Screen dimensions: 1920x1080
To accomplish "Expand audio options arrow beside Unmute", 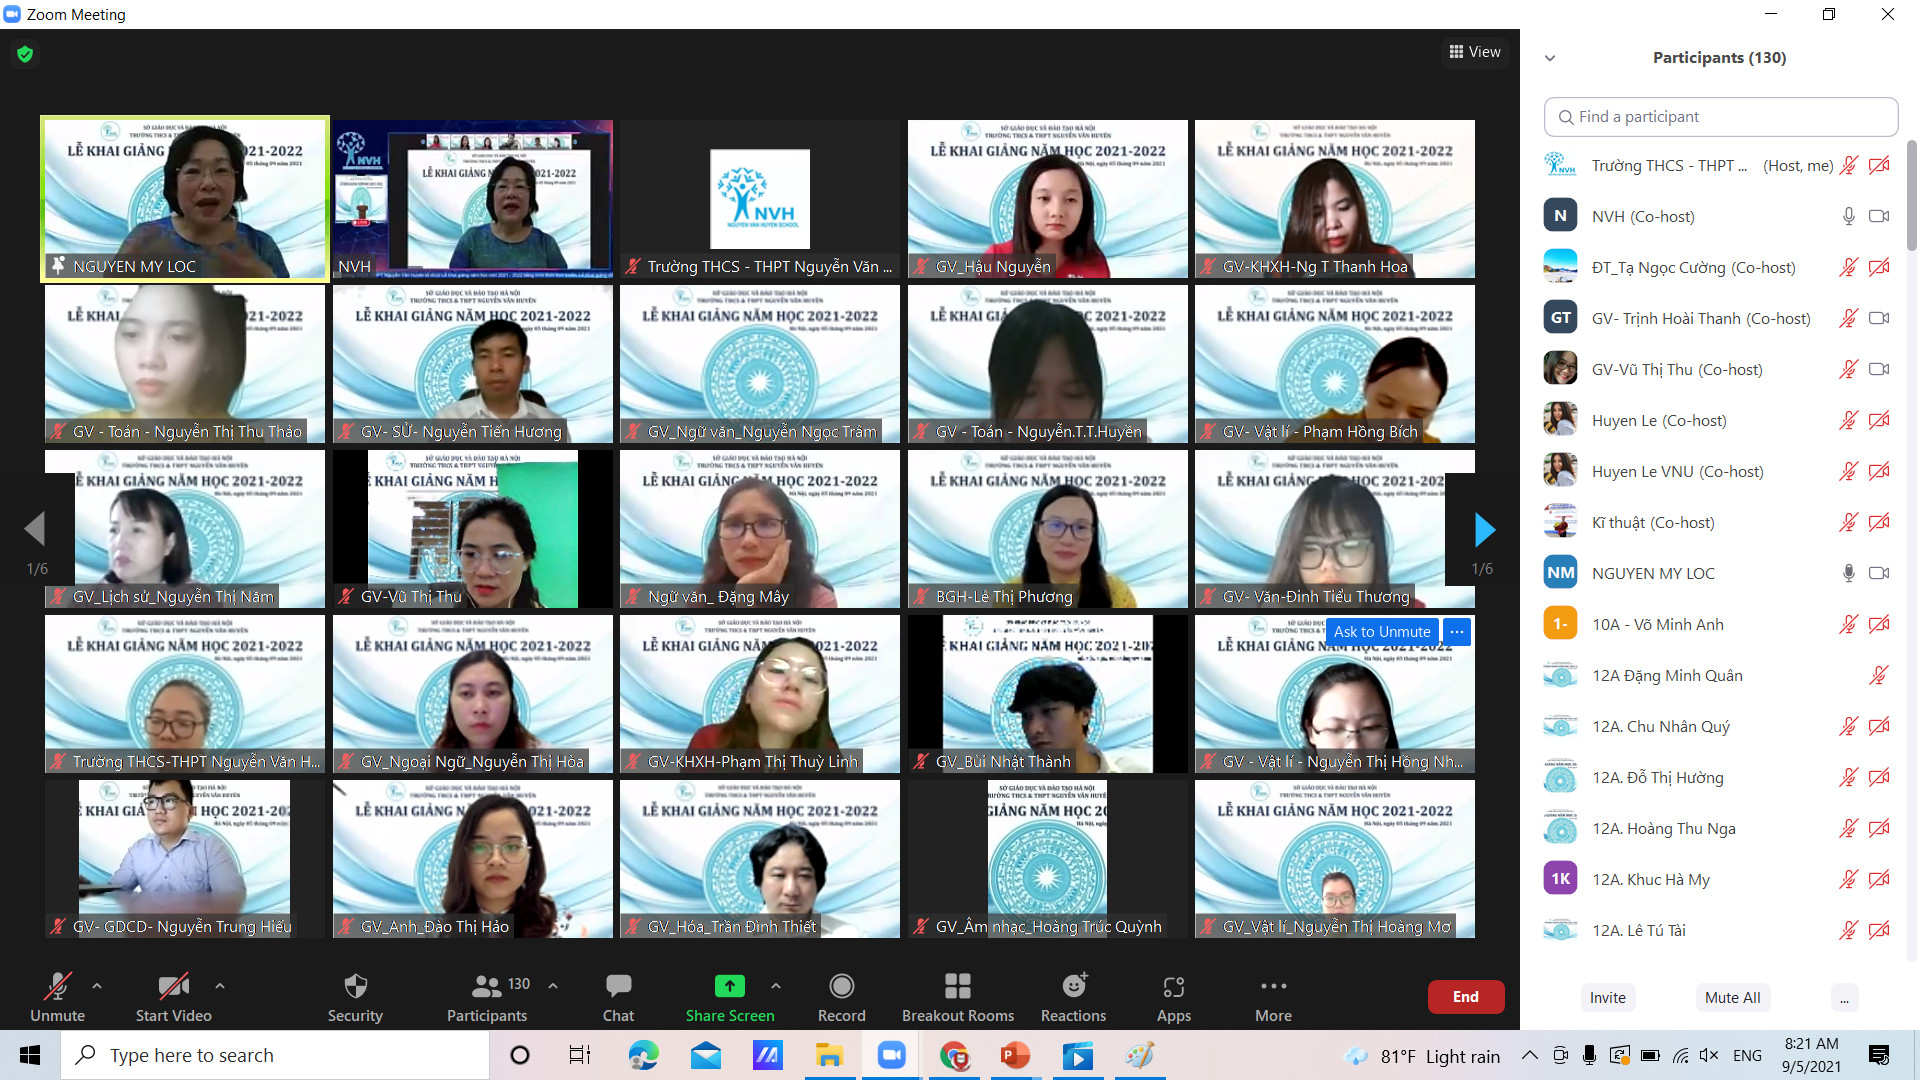I will (97, 986).
